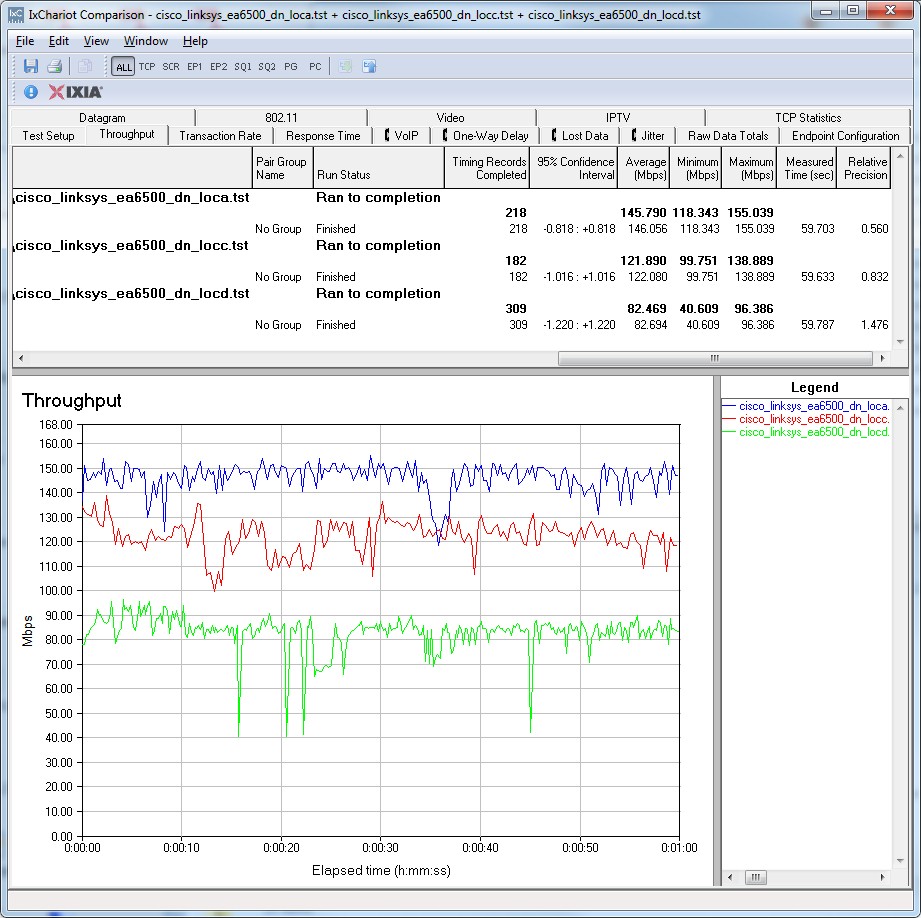
Task: Click the 82.694 average value cell
Action: pyautogui.click(x=650, y=325)
